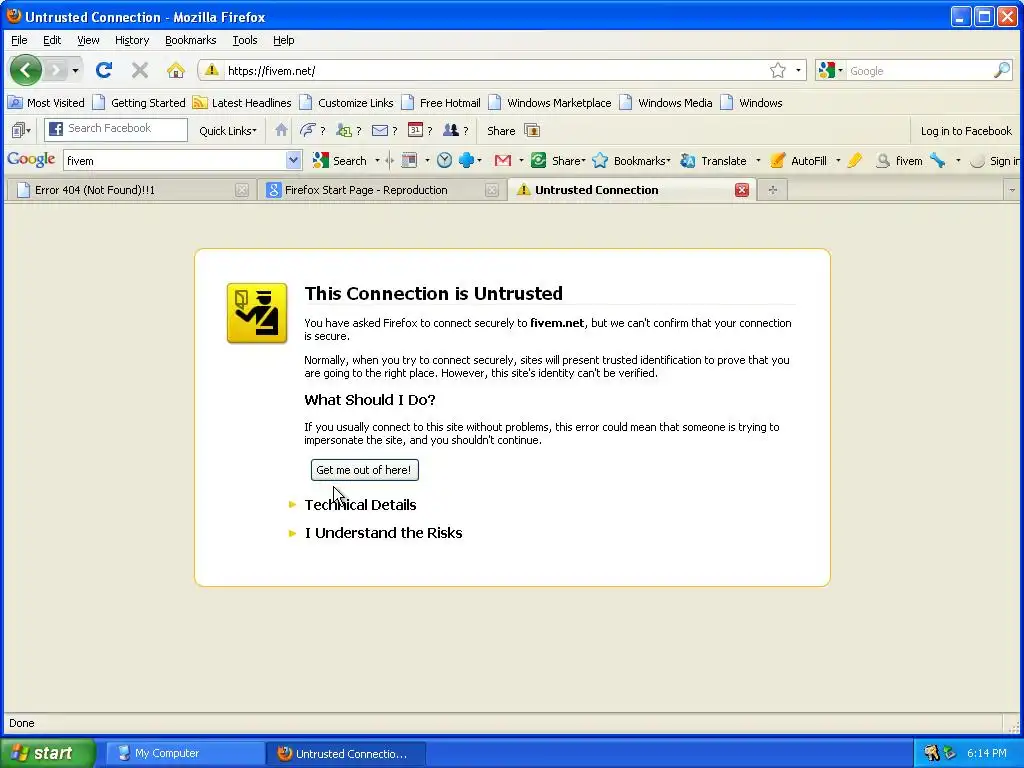This screenshot has height=768, width=1024.
Task: Open Latest Headlines feed bookmark
Action: [242, 103]
